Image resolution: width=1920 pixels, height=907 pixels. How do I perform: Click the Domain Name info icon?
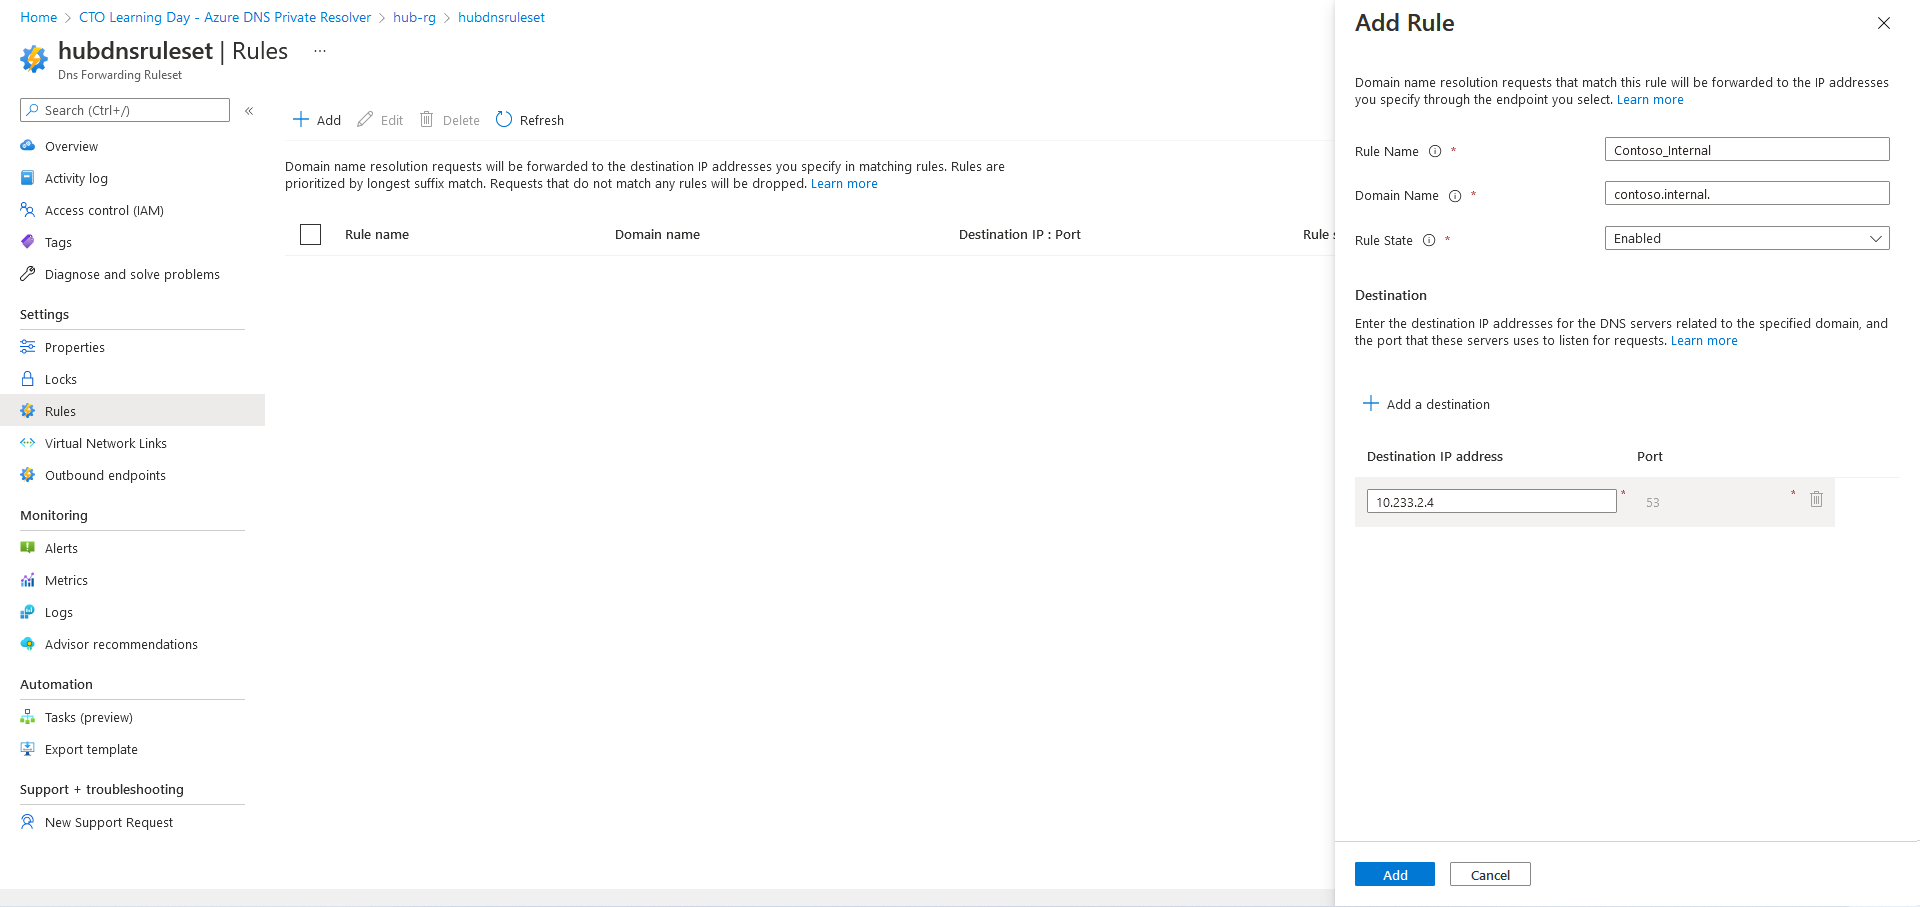1455,196
